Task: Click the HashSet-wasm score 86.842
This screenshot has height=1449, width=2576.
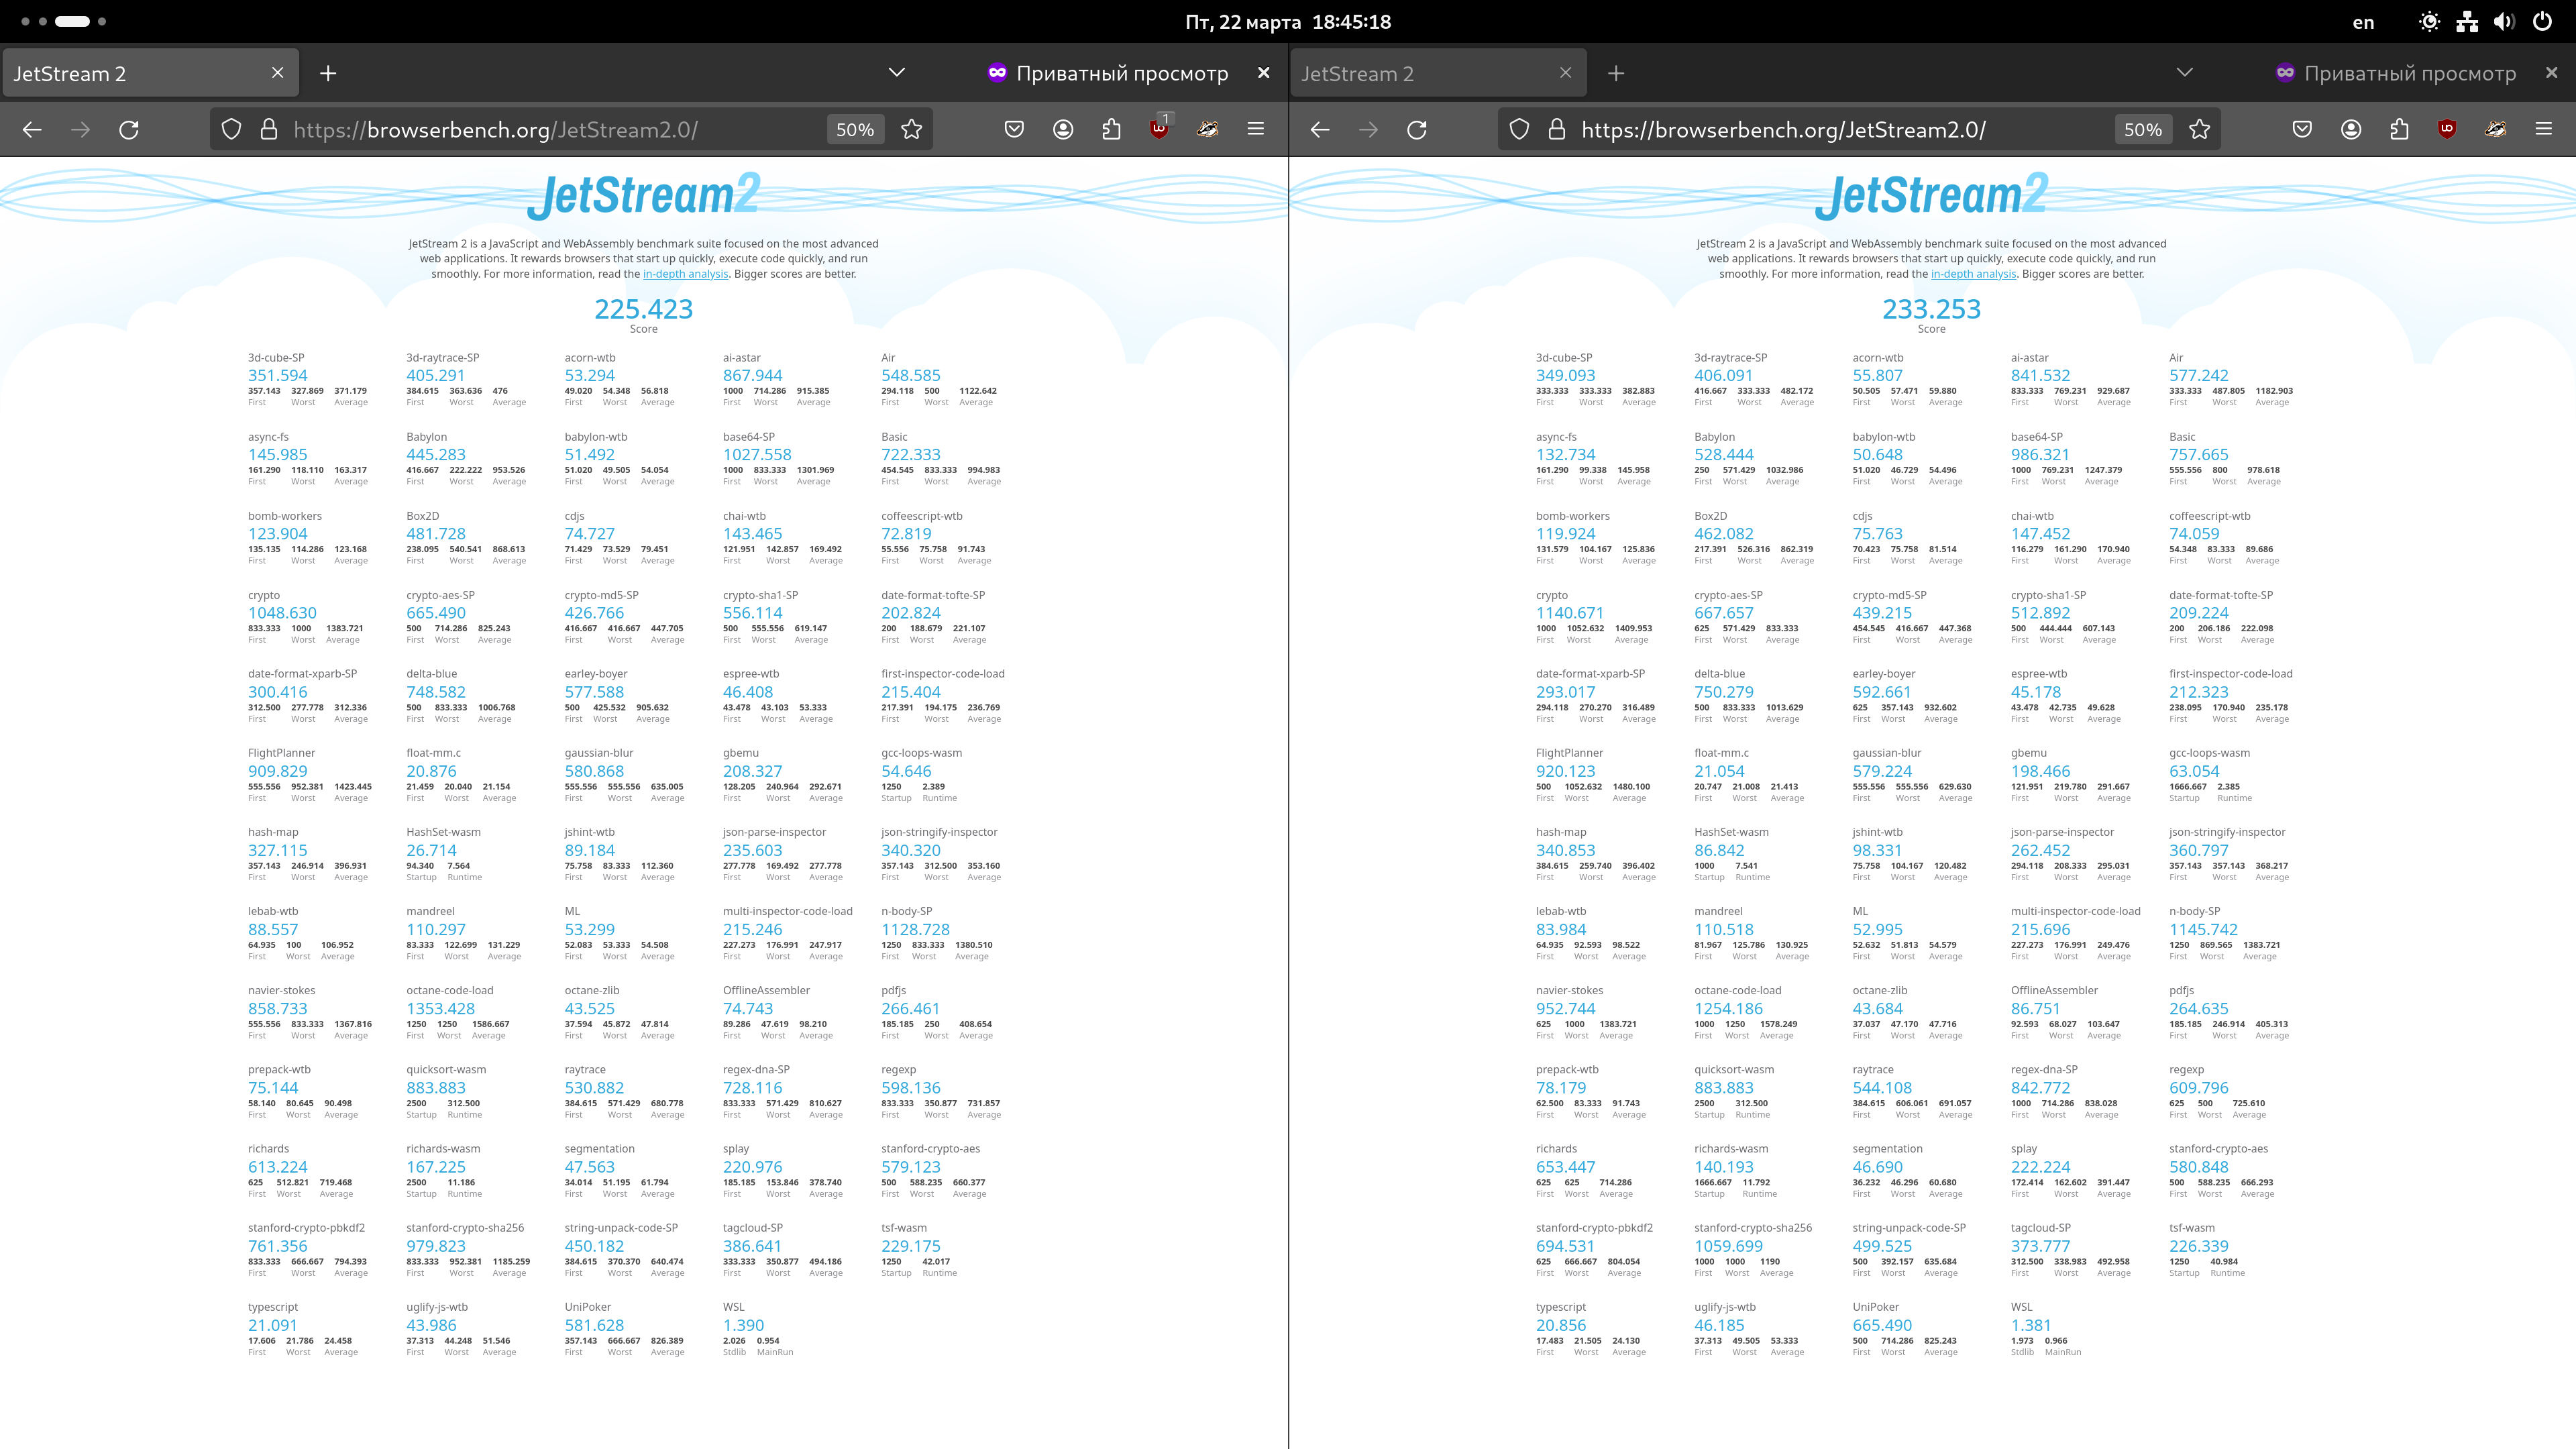Action: [1719, 851]
